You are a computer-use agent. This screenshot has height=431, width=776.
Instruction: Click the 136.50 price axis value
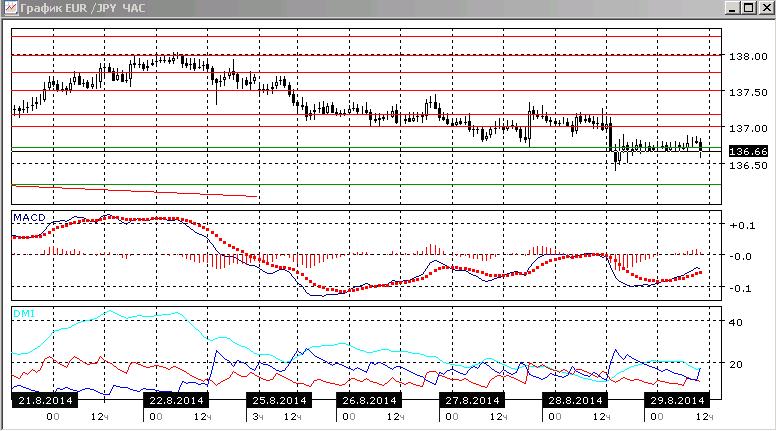coord(748,165)
